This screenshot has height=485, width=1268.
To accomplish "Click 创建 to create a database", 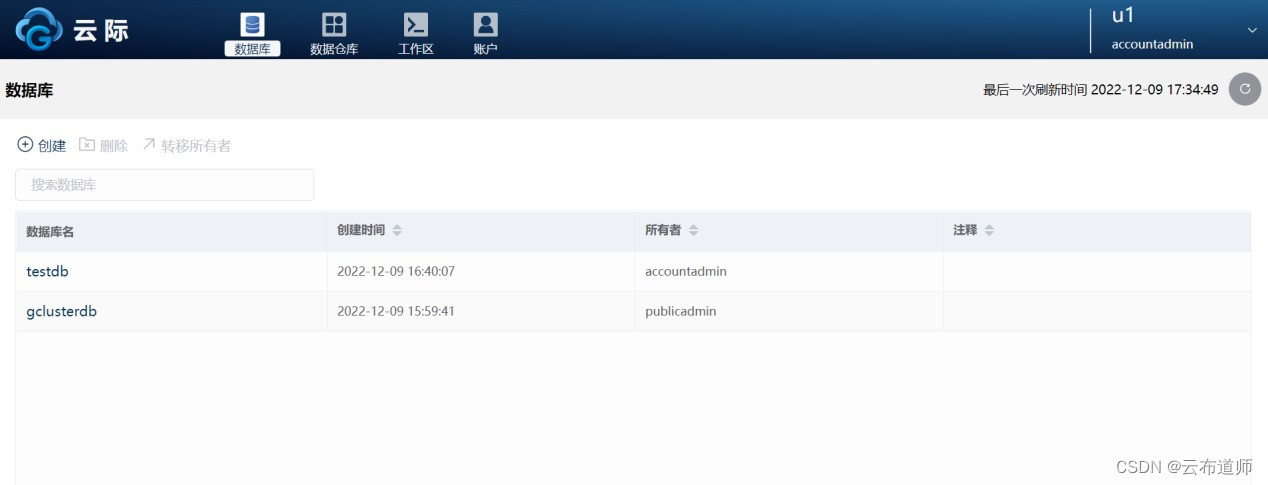I will pos(42,145).
